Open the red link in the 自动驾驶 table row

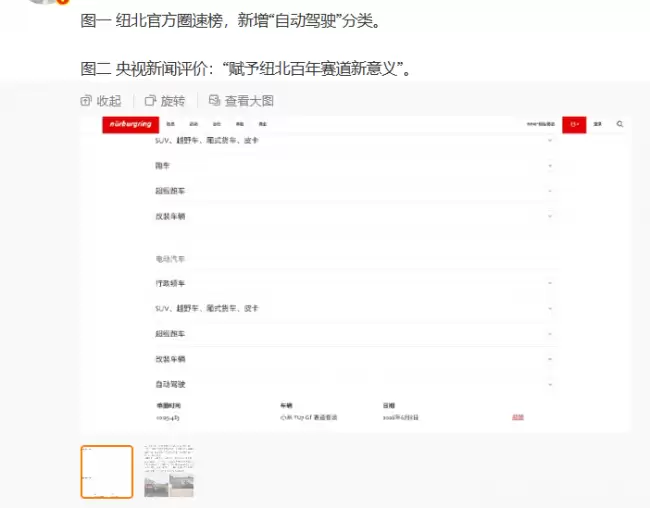pos(518,417)
